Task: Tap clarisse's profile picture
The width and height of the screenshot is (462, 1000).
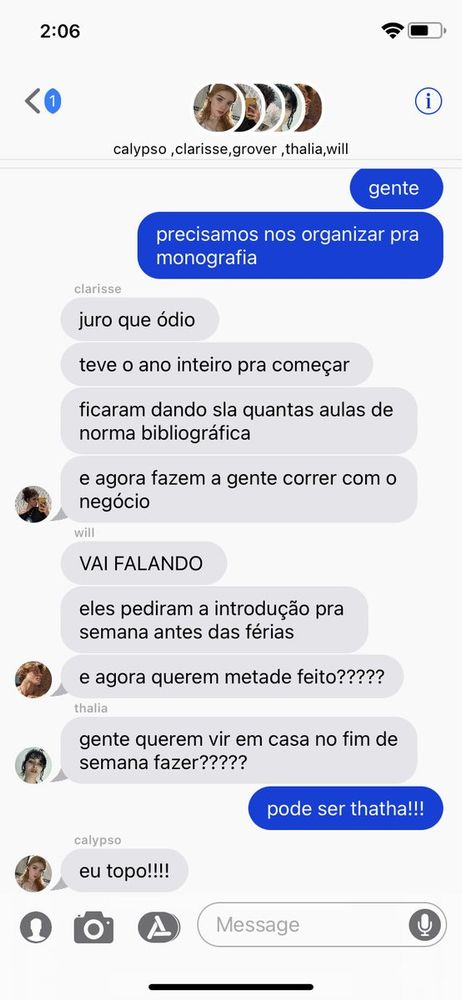Action: [x=33, y=504]
